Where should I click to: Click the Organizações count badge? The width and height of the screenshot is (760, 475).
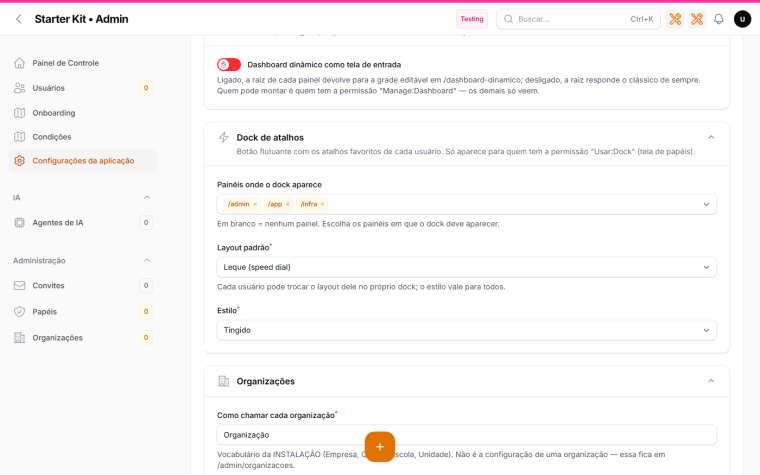146,338
